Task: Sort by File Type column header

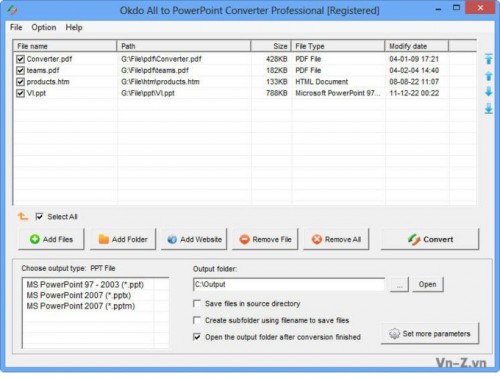Action: pos(338,46)
